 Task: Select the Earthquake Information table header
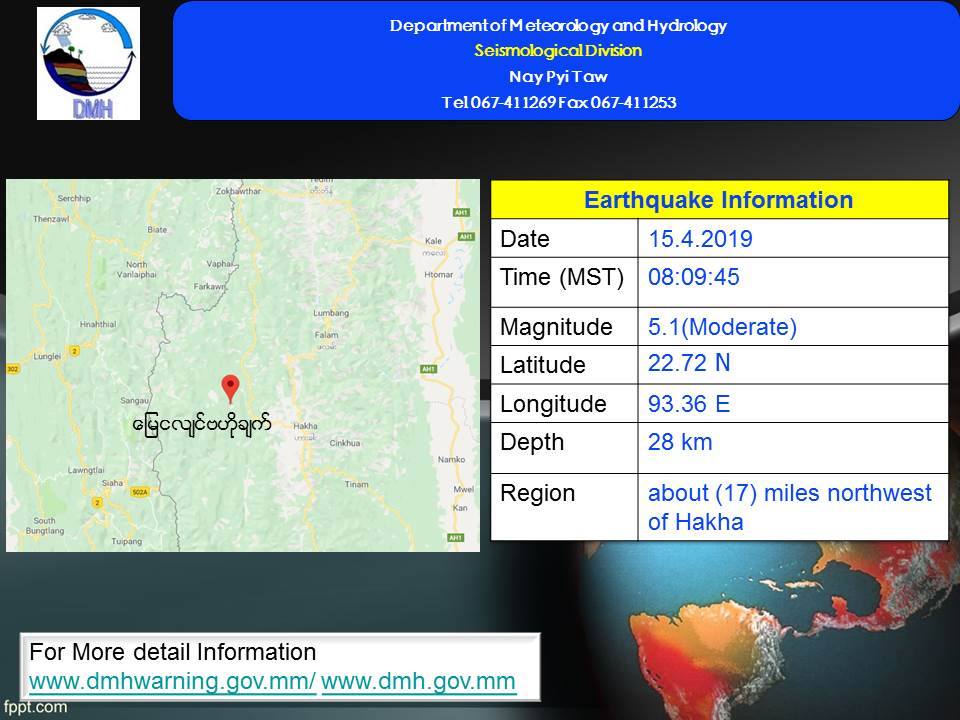pos(718,200)
